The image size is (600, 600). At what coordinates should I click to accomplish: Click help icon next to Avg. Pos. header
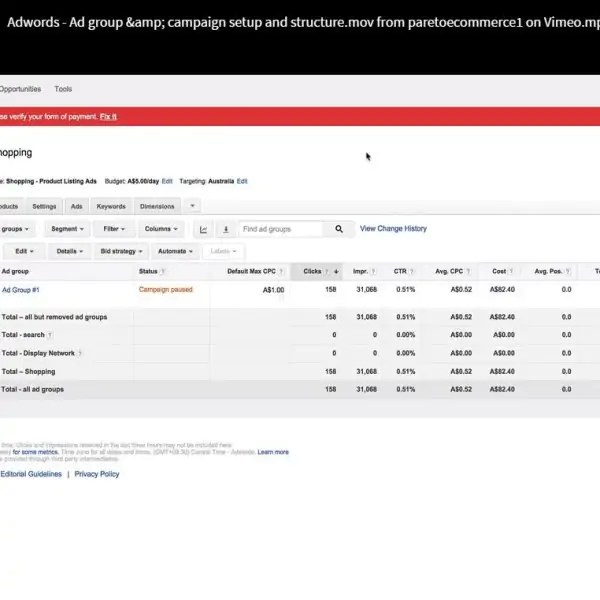(568, 271)
